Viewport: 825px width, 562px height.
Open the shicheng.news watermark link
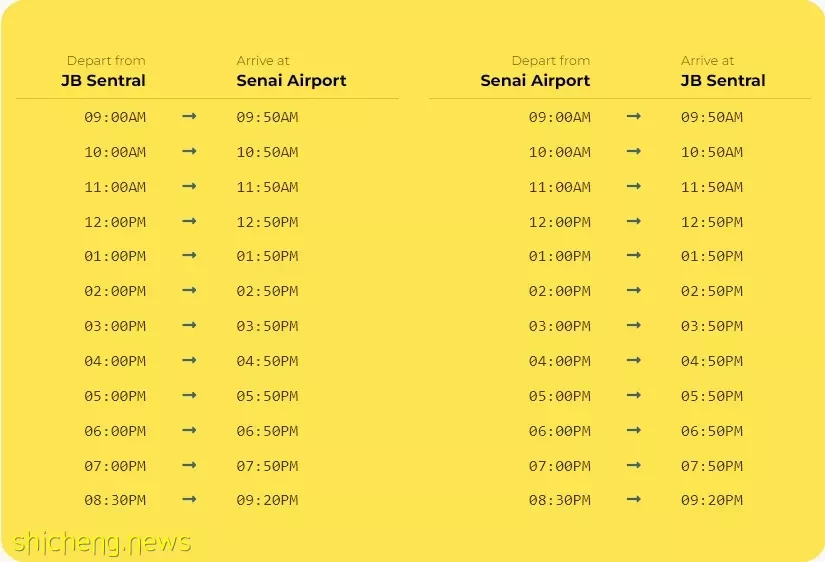(102, 542)
